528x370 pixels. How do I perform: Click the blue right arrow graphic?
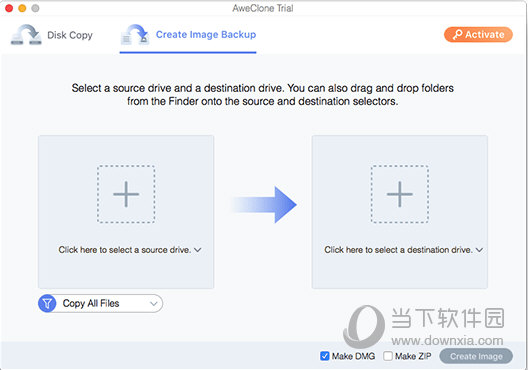point(264,204)
